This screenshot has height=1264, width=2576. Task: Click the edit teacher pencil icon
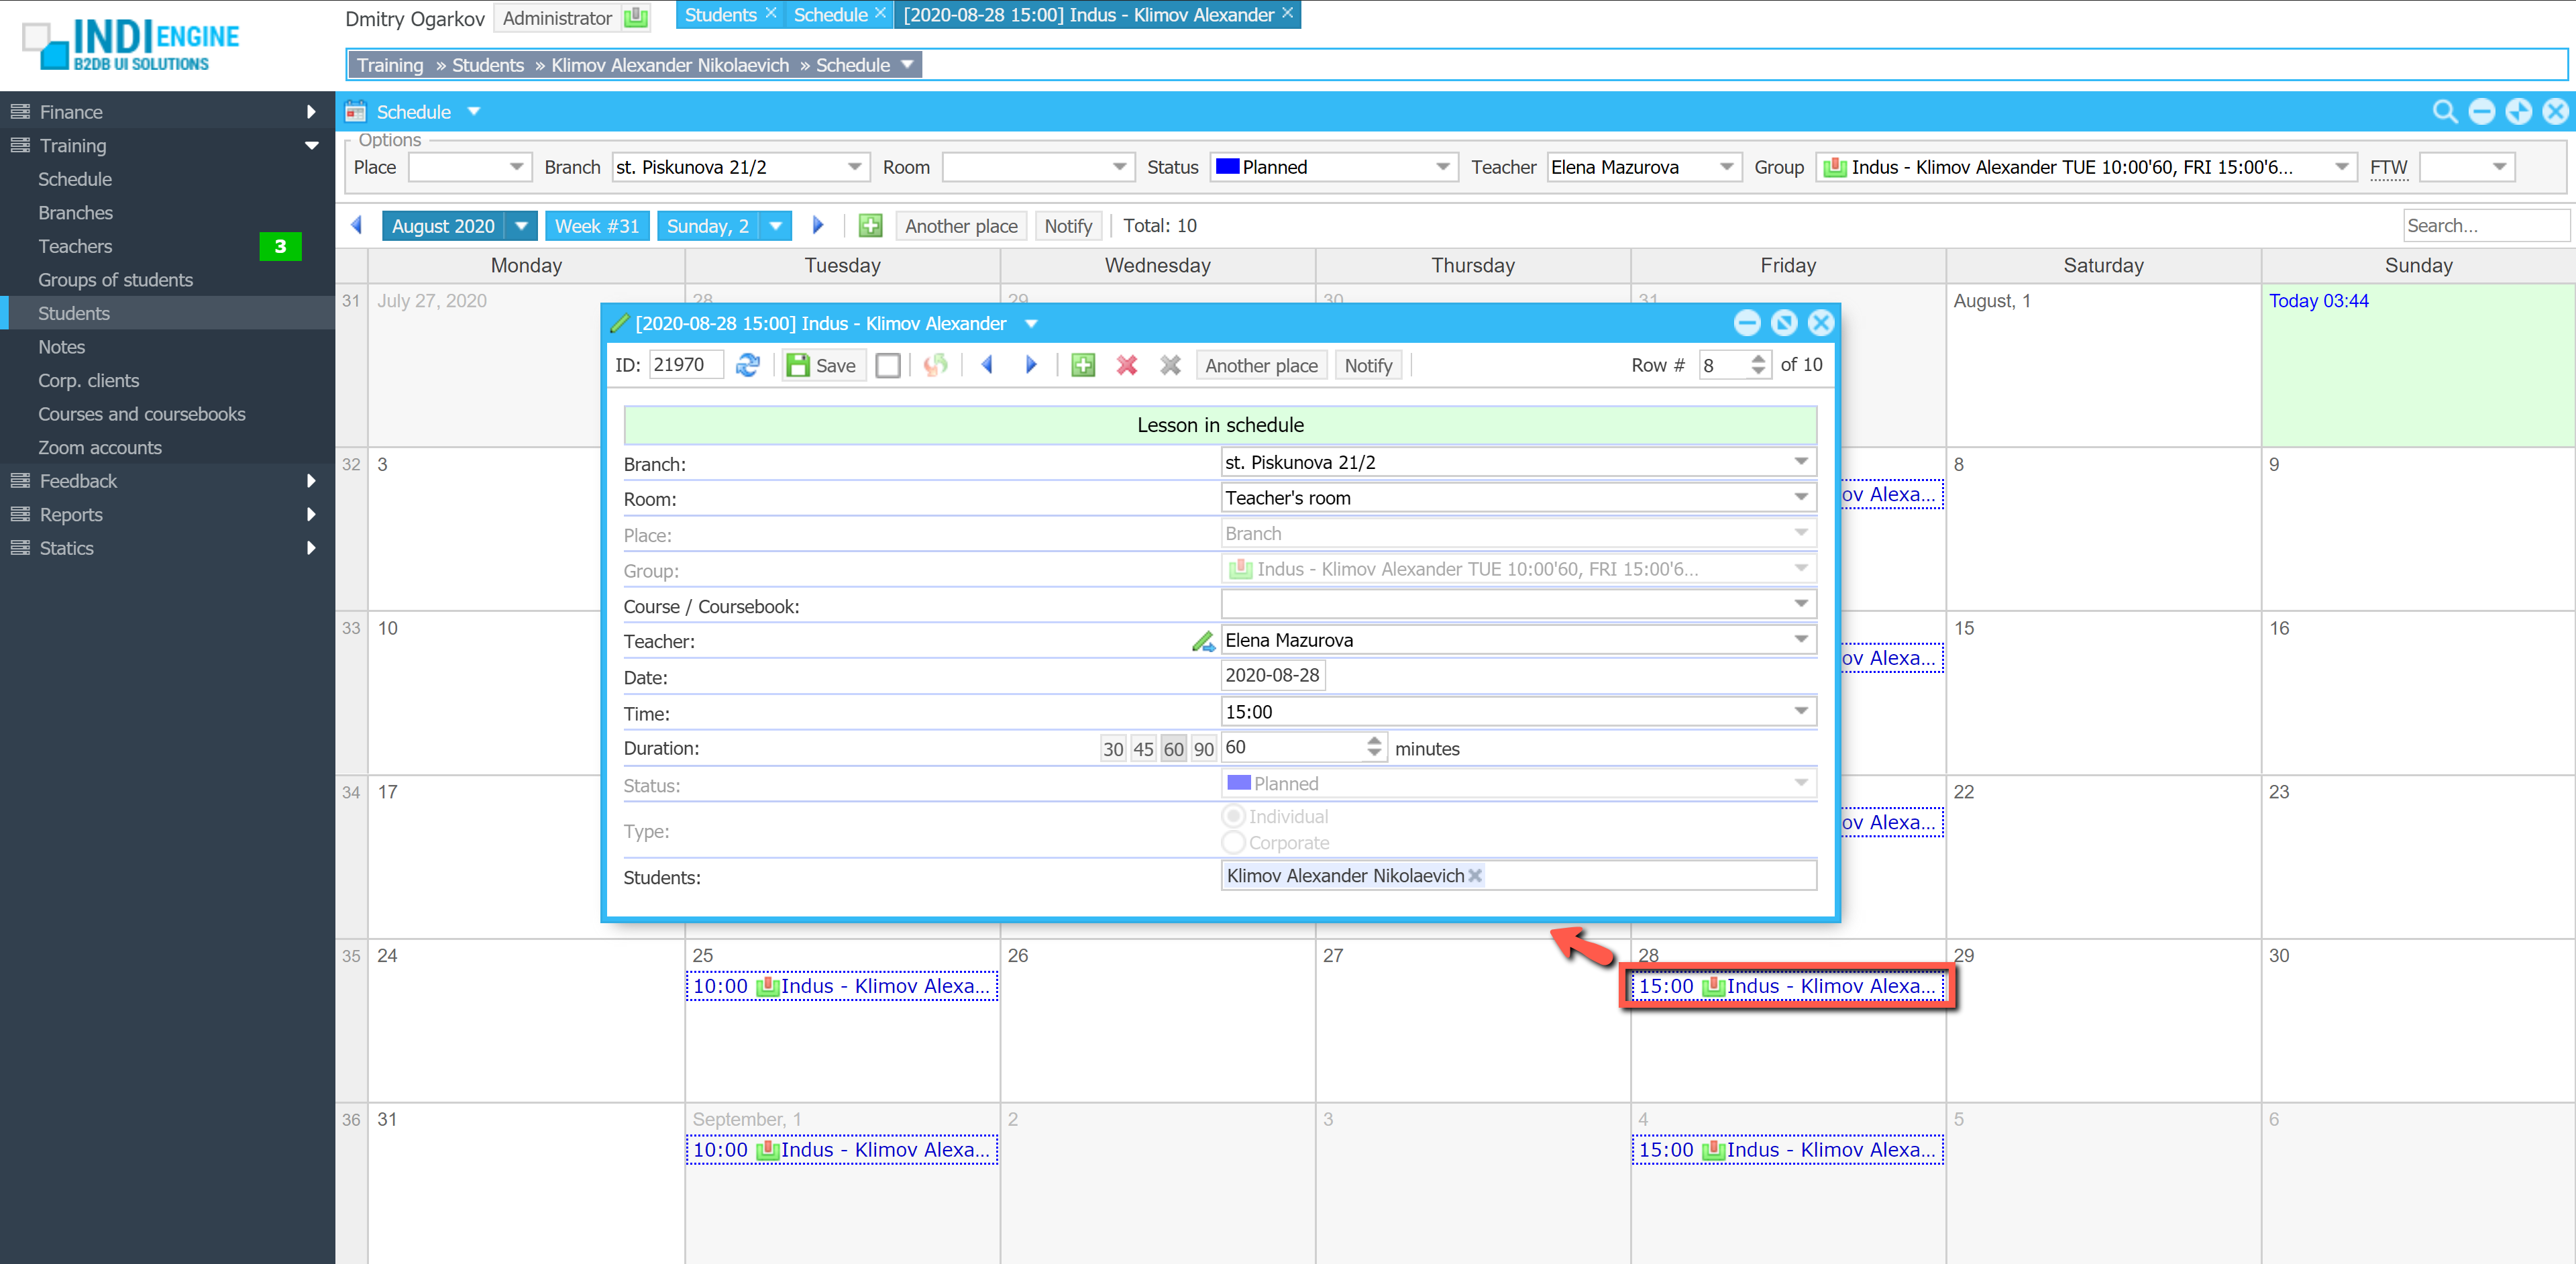tap(1203, 641)
